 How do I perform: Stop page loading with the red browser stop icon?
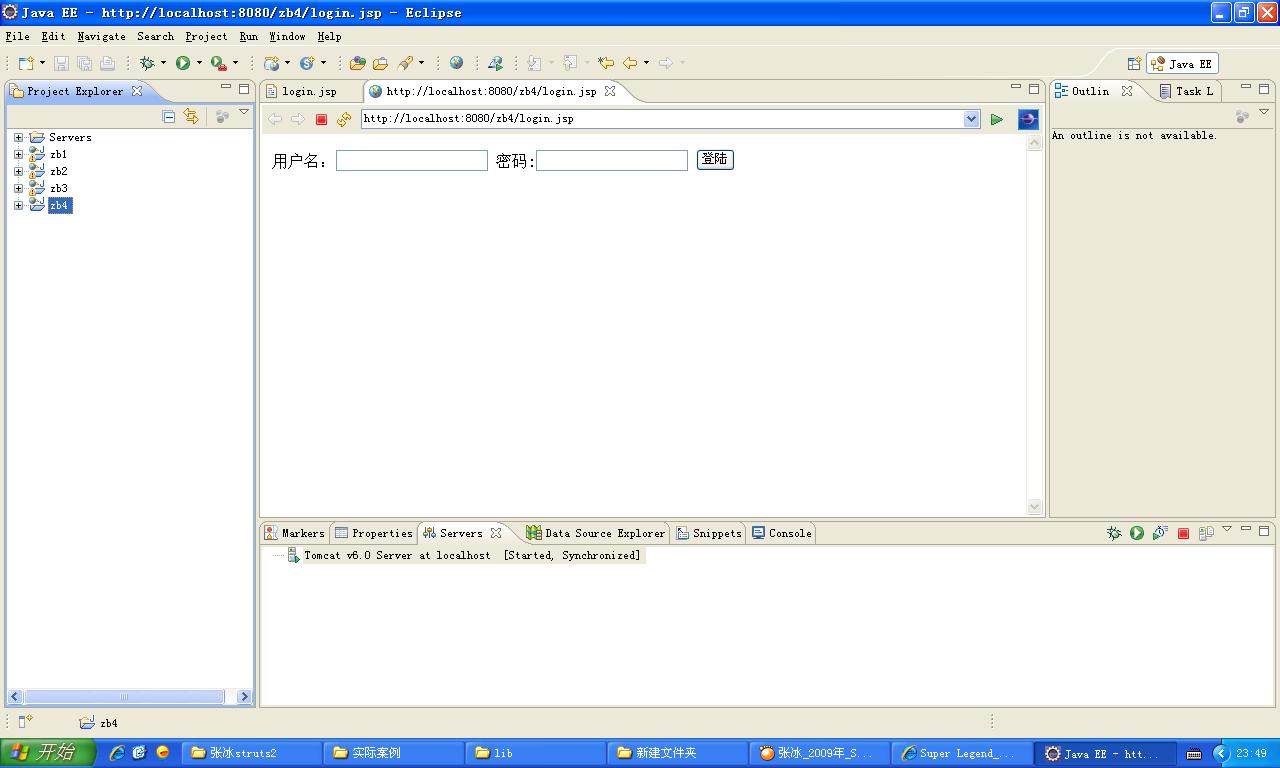[321, 119]
